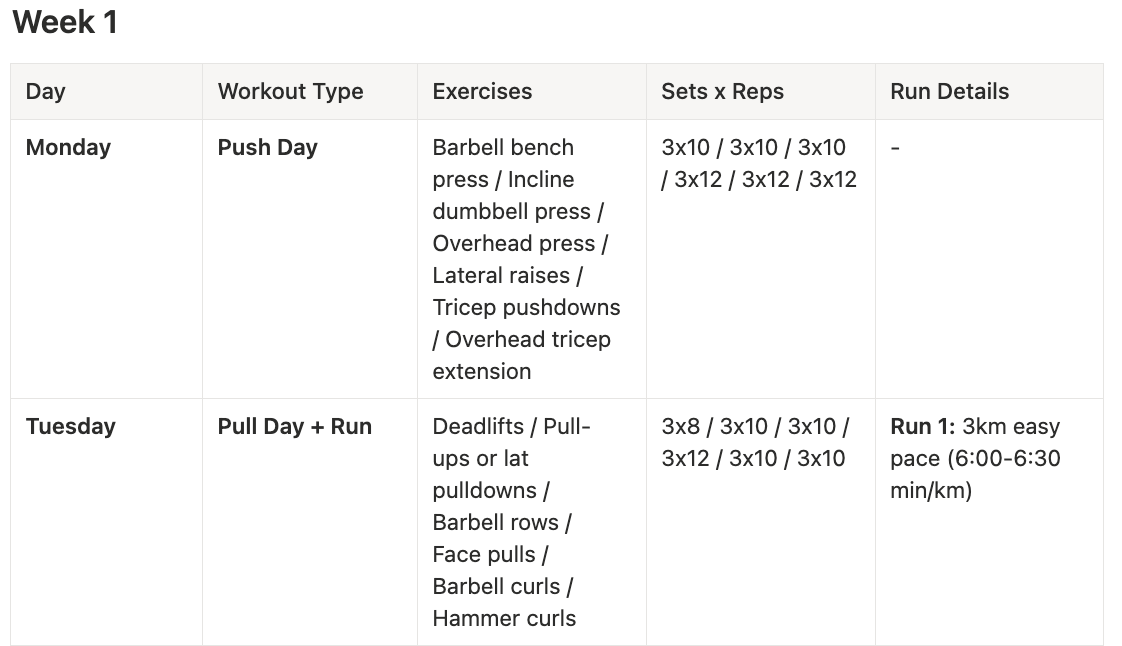Screen dimensions: 1122x646
Task: Place cursor on Hammer curls text
Action: (x=504, y=619)
